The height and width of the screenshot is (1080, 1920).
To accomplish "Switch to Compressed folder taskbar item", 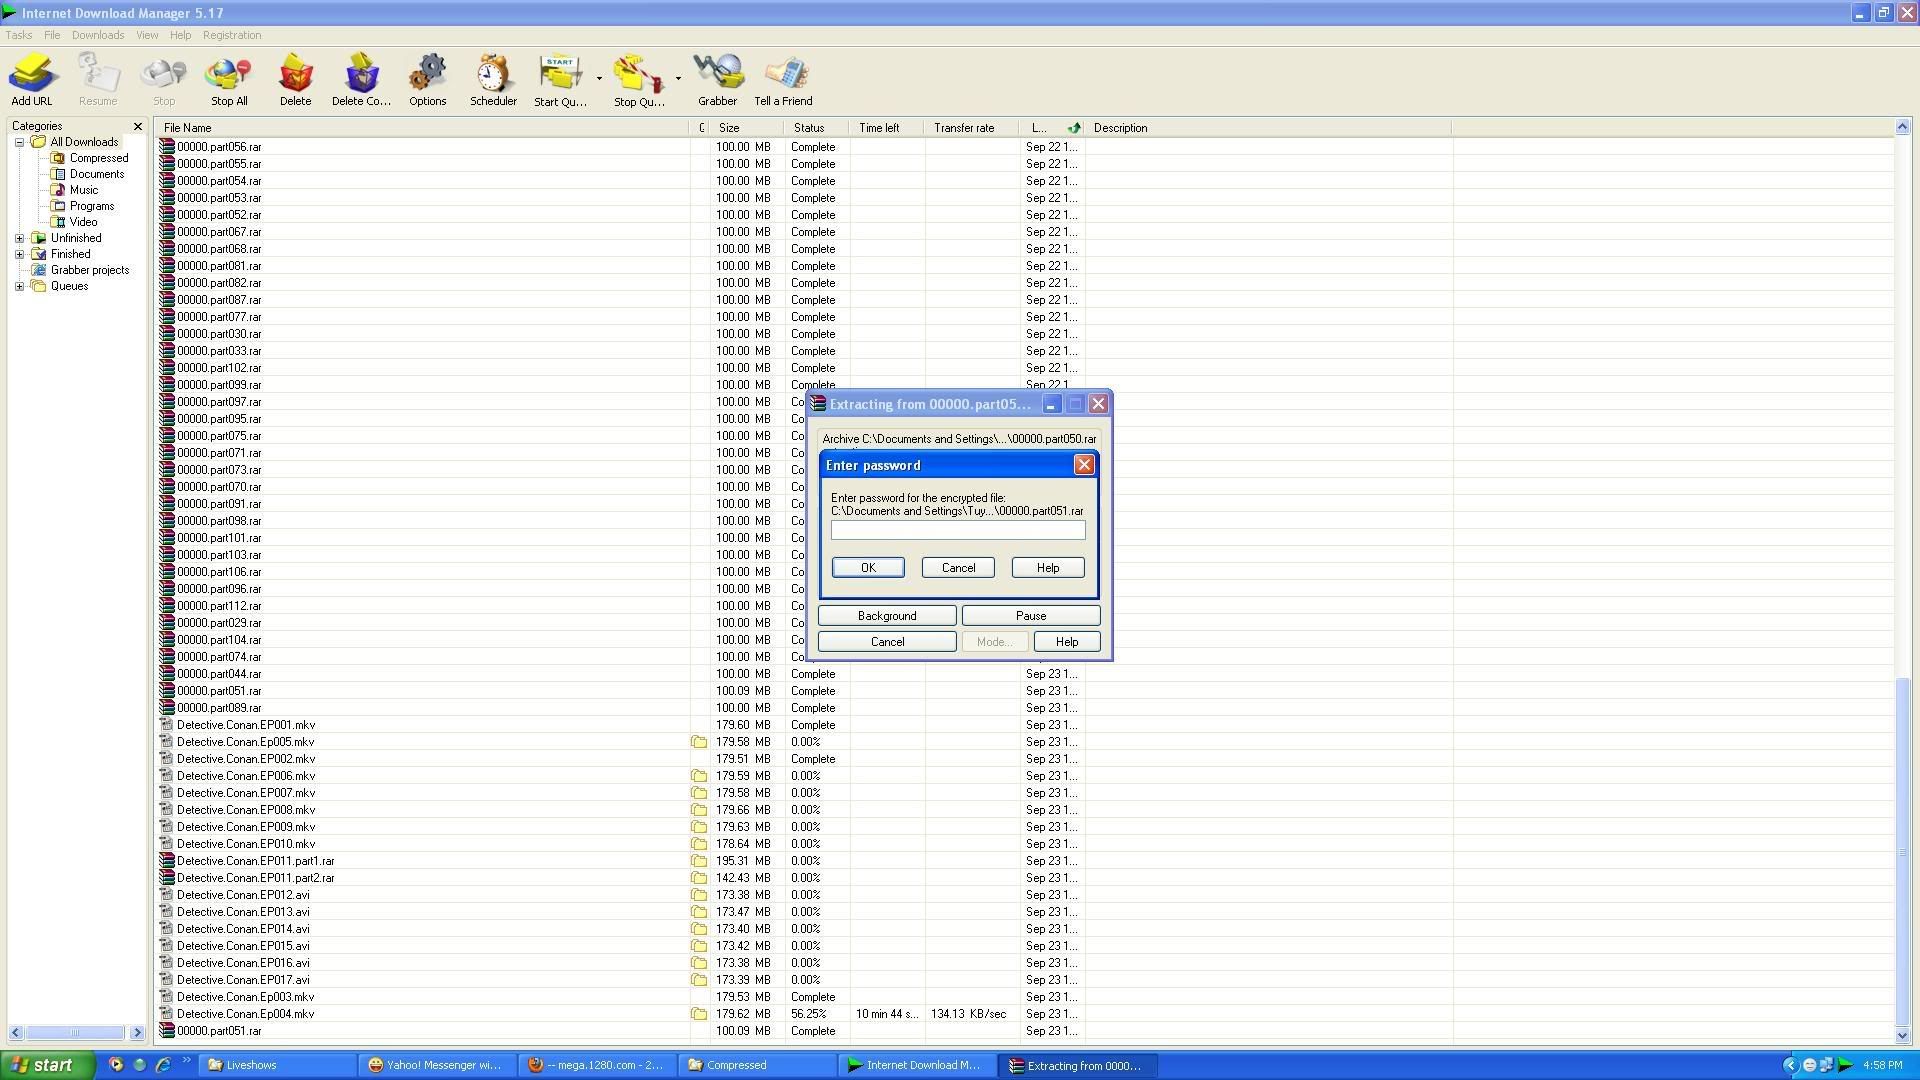I will [x=757, y=1065].
